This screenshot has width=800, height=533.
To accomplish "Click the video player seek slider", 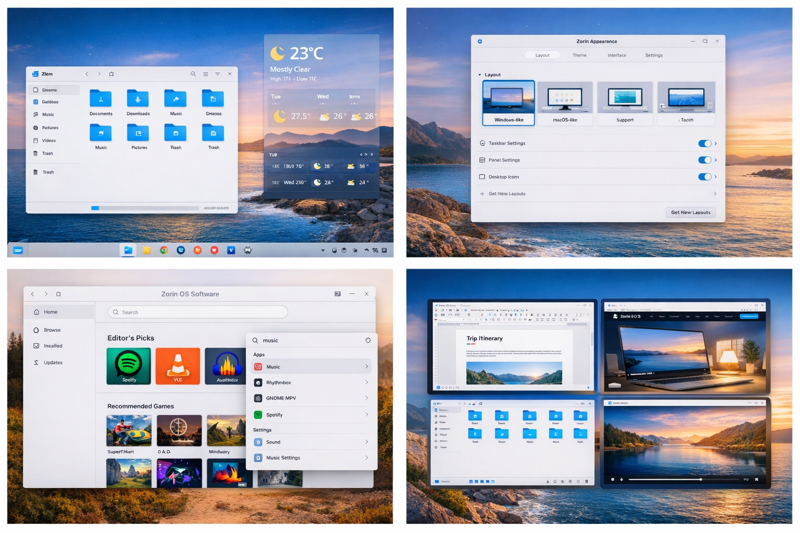I will click(x=680, y=480).
